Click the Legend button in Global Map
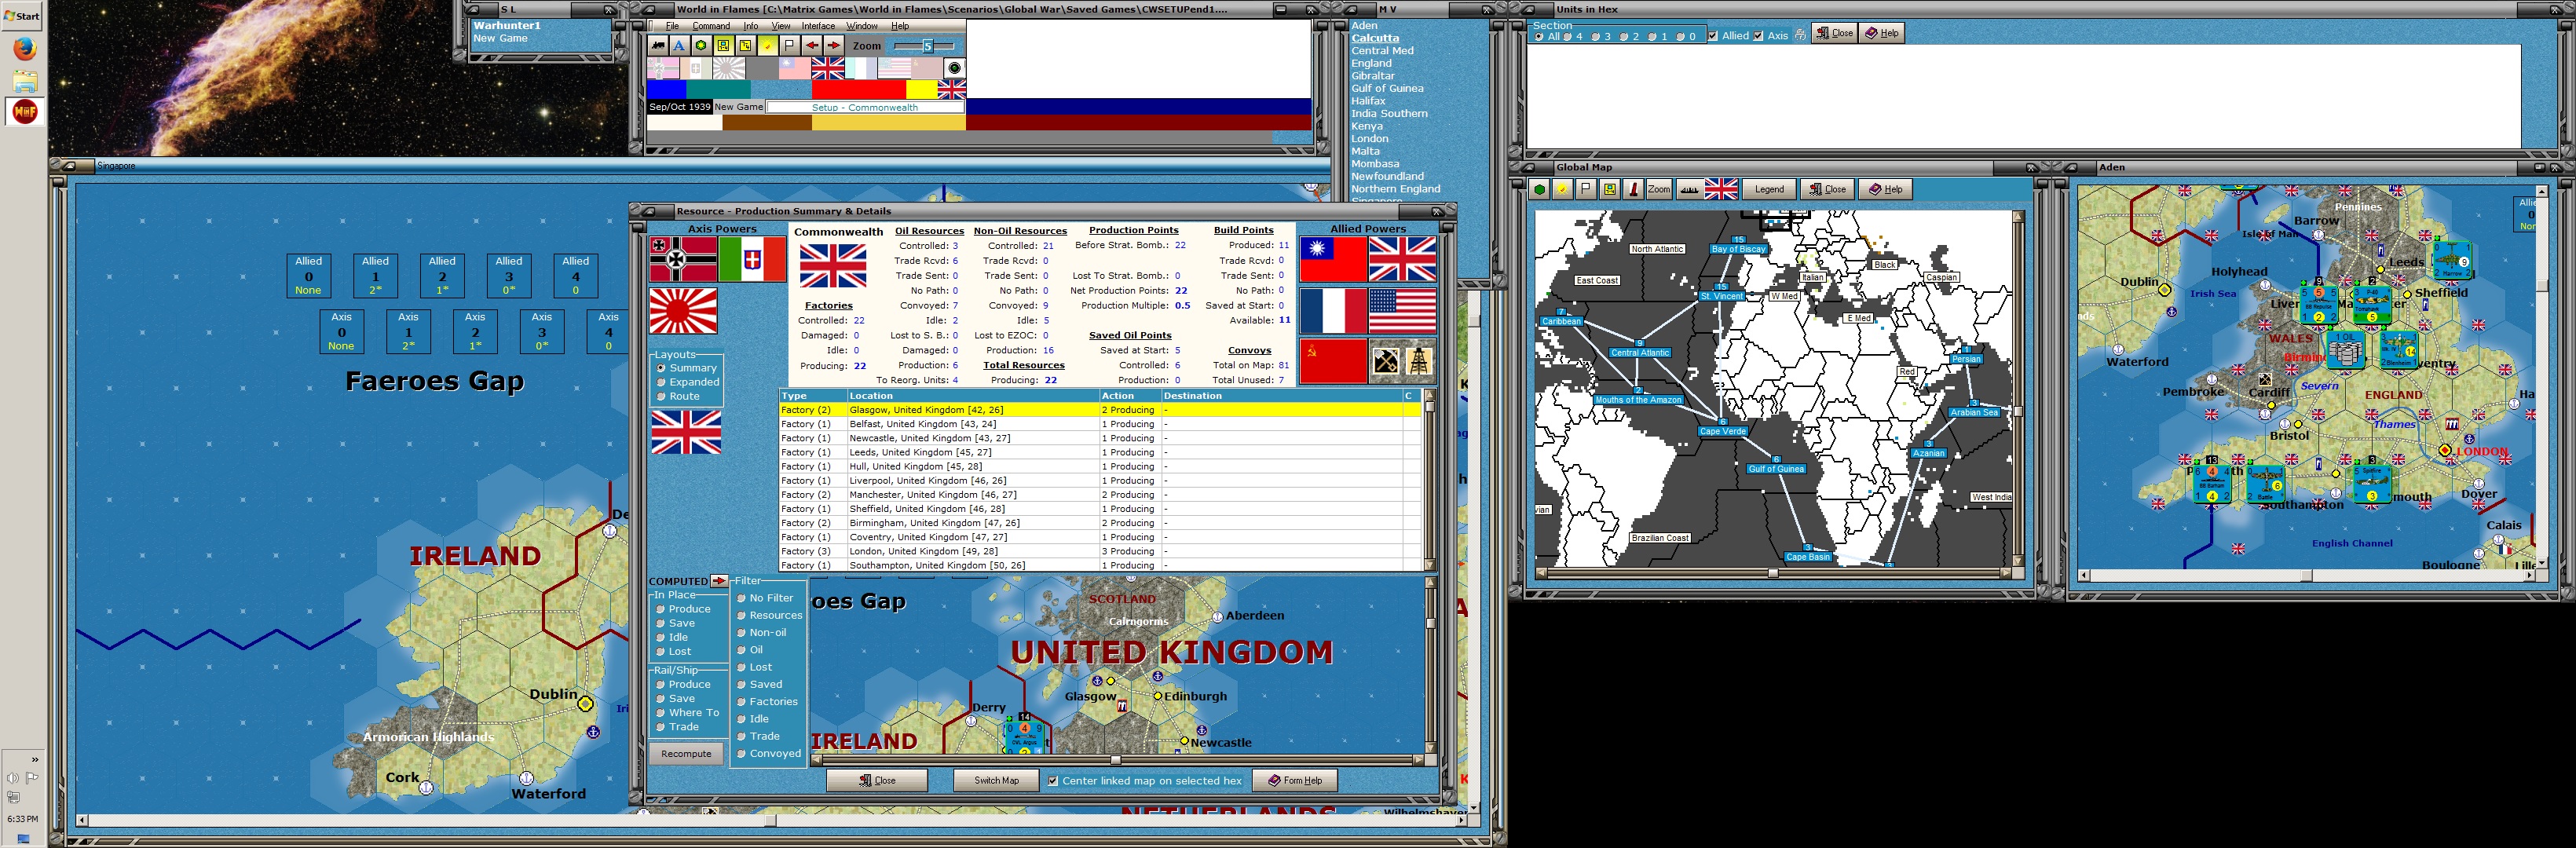This screenshot has height=848, width=2576. click(1769, 189)
